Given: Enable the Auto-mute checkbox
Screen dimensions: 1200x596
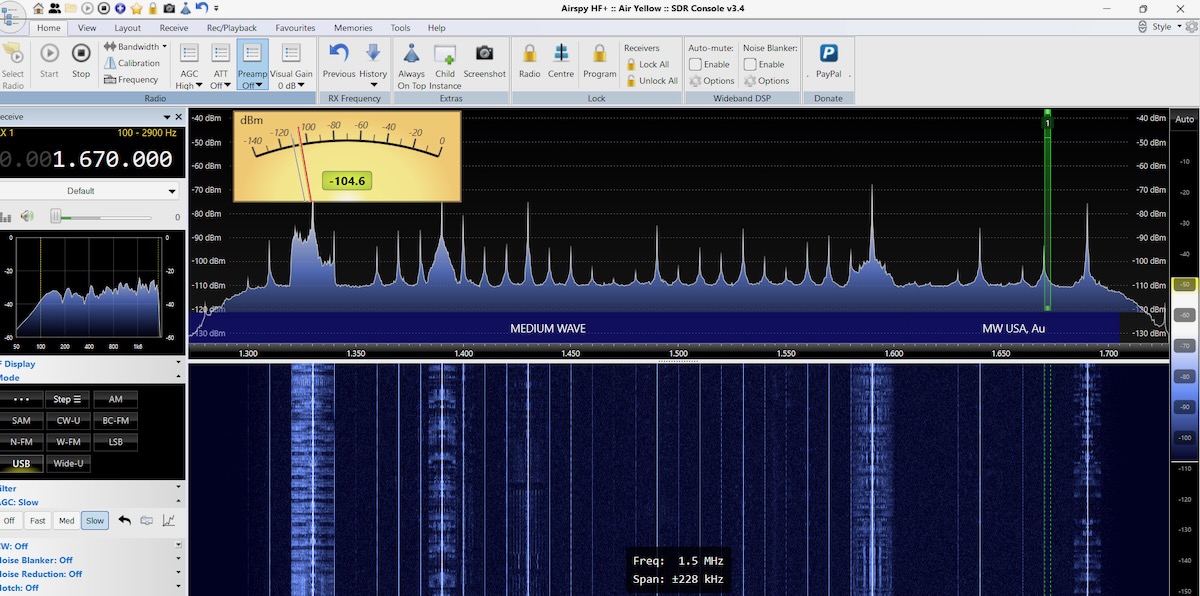Looking at the screenshot, I should [696, 64].
